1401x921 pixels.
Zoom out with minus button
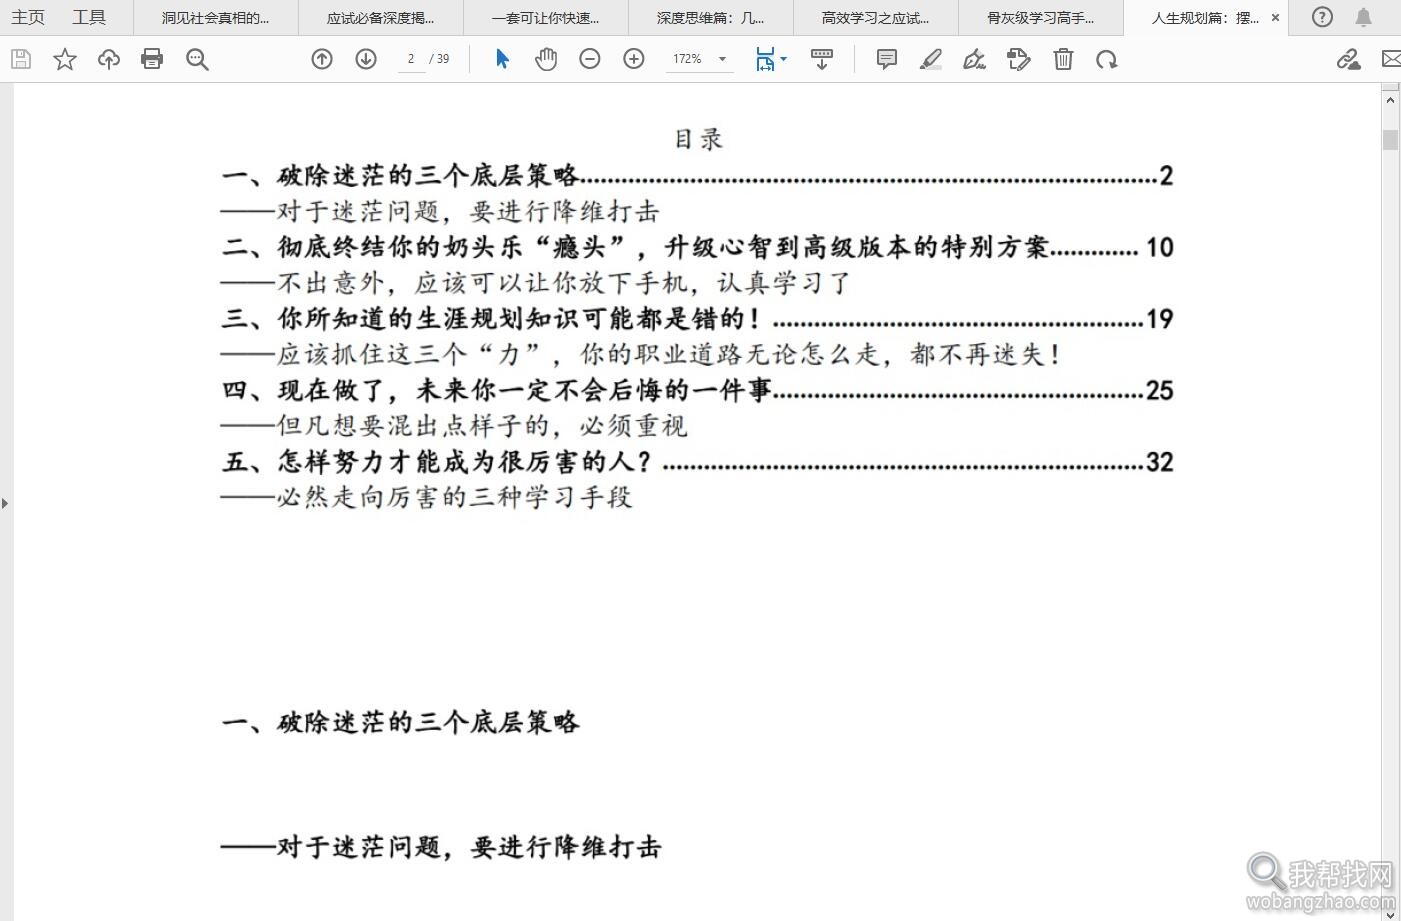point(590,60)
